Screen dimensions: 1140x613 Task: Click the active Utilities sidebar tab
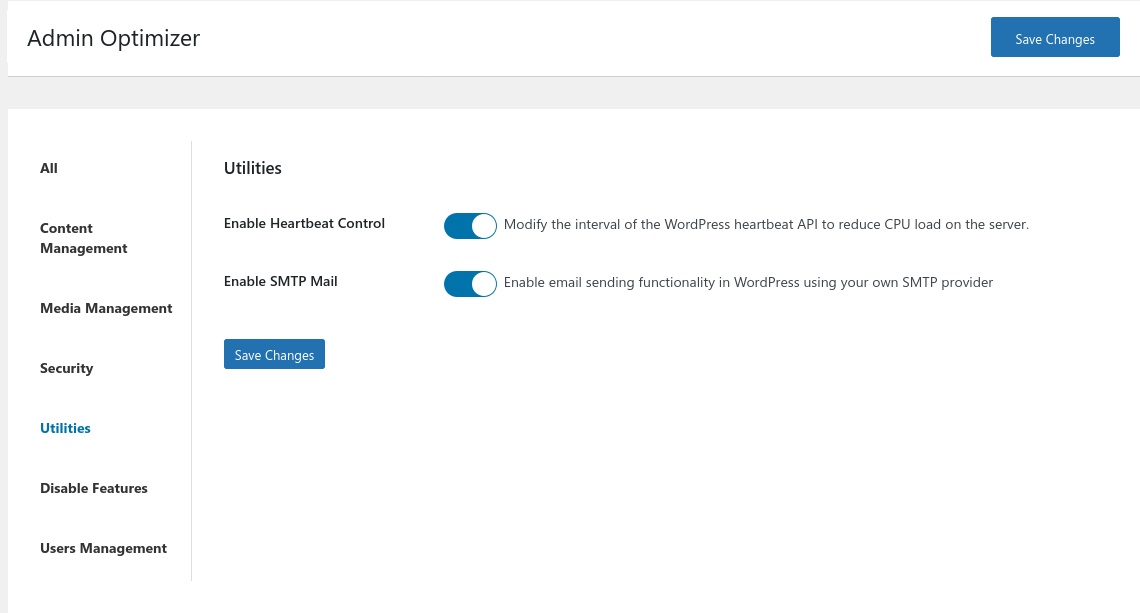pyautogui.click(x=65, y=429)
